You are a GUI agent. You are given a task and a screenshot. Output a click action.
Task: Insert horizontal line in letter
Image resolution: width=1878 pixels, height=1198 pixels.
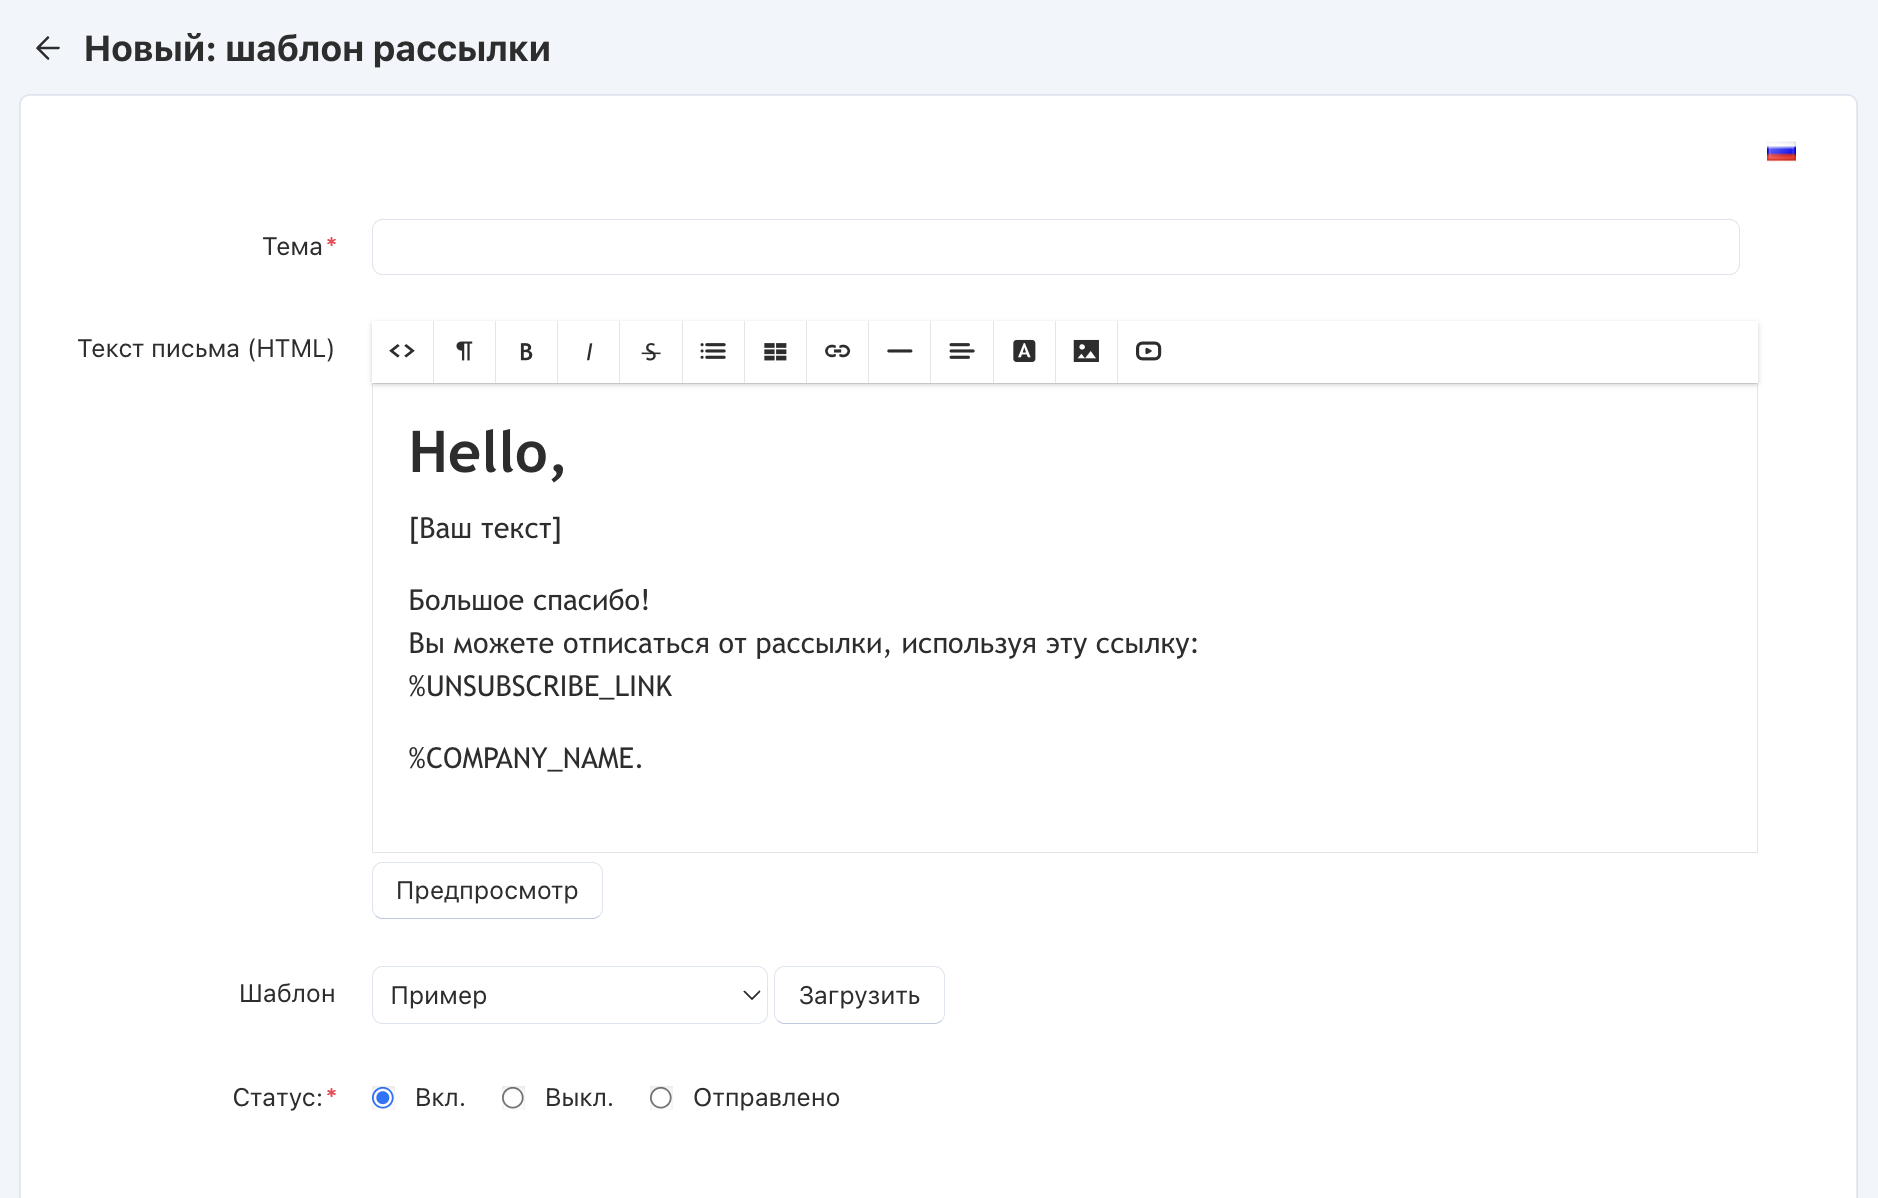pos(900,351)
